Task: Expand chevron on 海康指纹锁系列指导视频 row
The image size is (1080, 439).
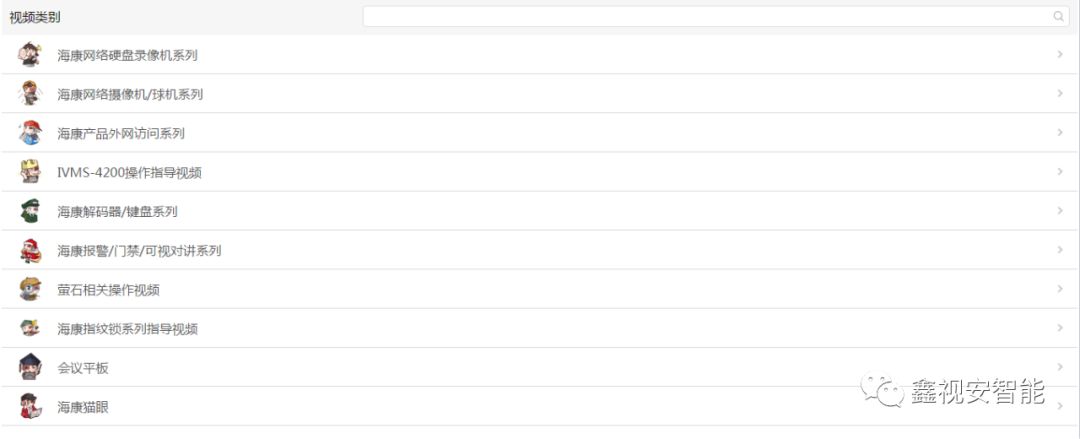Action: click(x=1060, y=328)
